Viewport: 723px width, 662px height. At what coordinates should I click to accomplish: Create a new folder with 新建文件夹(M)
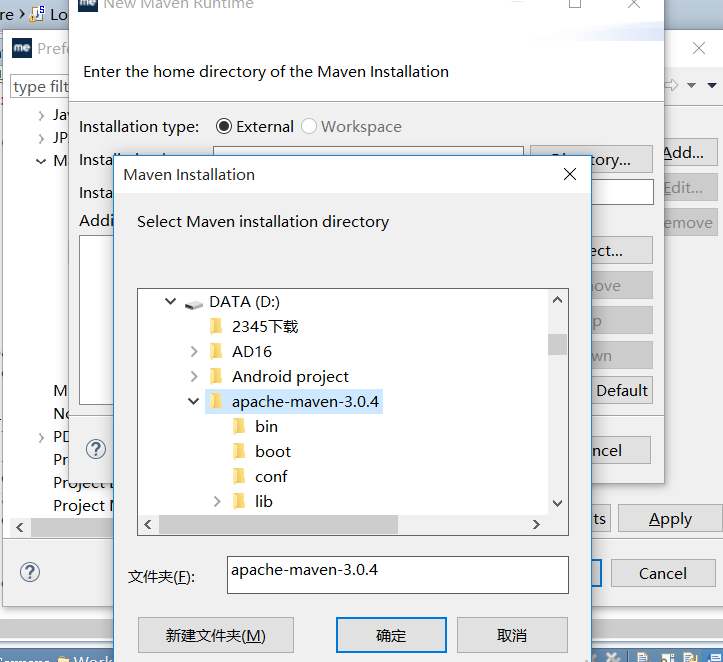(215, 635)
